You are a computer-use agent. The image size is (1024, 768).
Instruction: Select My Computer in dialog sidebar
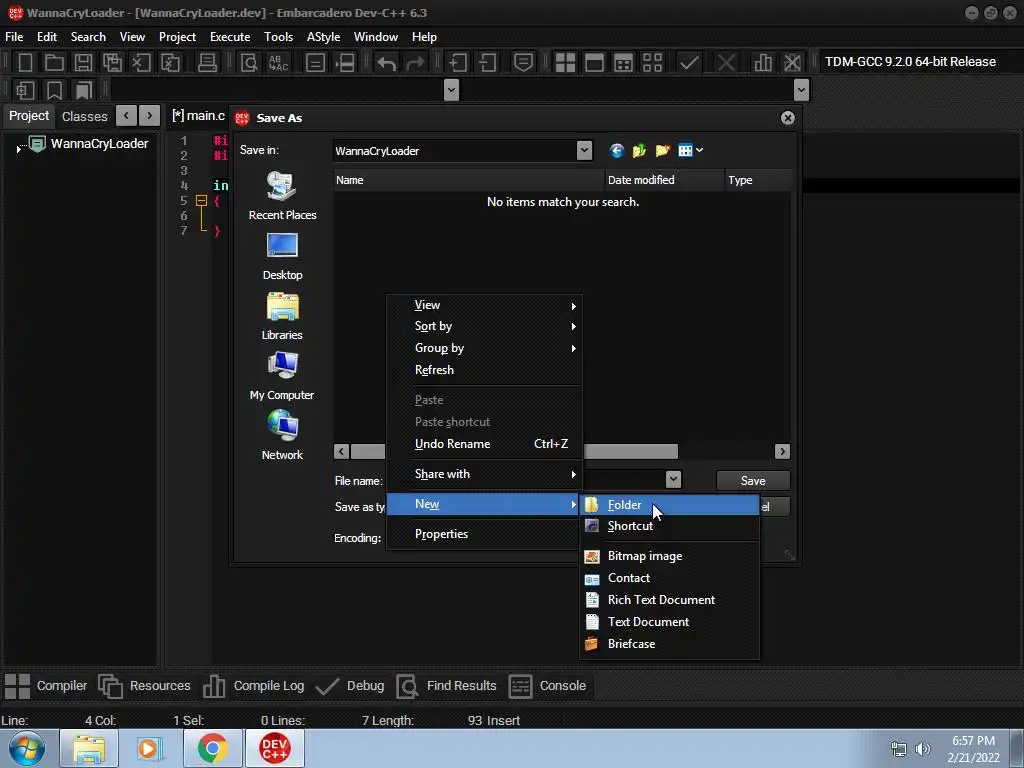click(282, 376)
